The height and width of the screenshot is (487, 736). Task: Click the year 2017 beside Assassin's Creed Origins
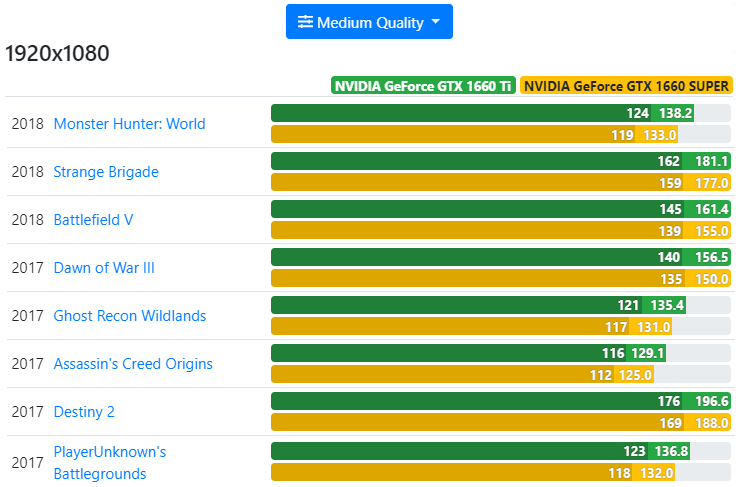27,364
